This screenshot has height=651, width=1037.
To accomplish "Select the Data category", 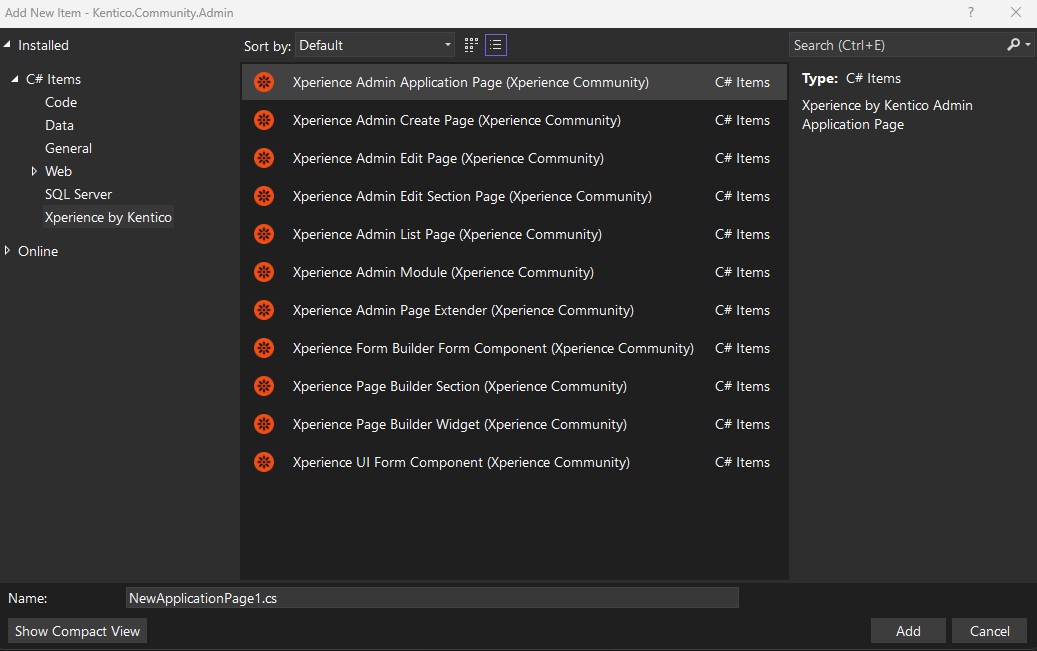I will tap(59, 125).
